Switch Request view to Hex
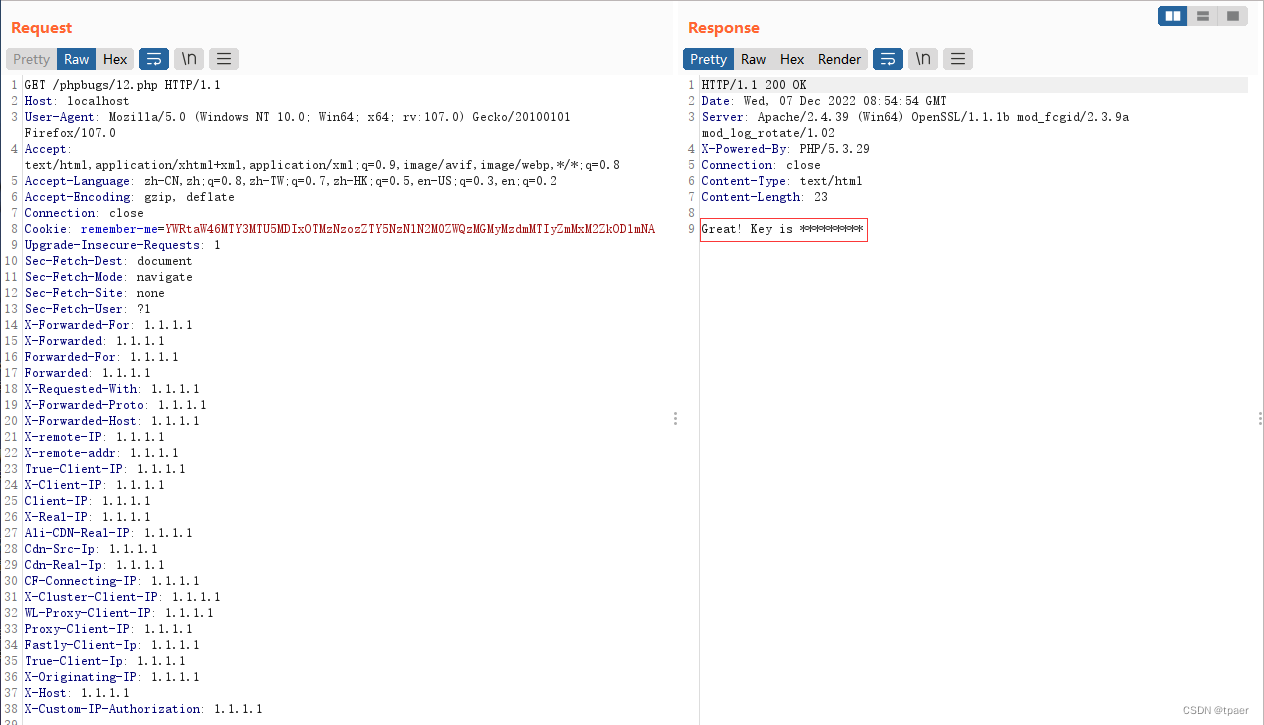Screen dimensions: 1264x725 (115, 59)
